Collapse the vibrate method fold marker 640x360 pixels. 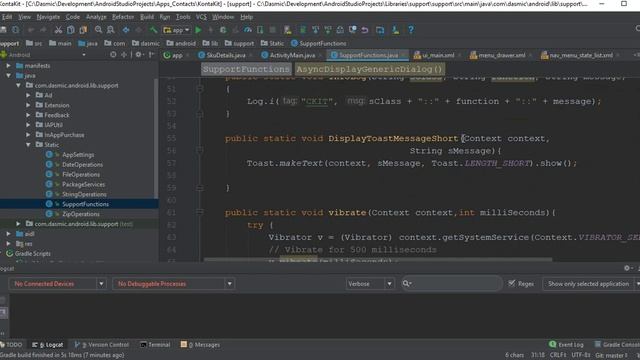(x=200, y=212)
